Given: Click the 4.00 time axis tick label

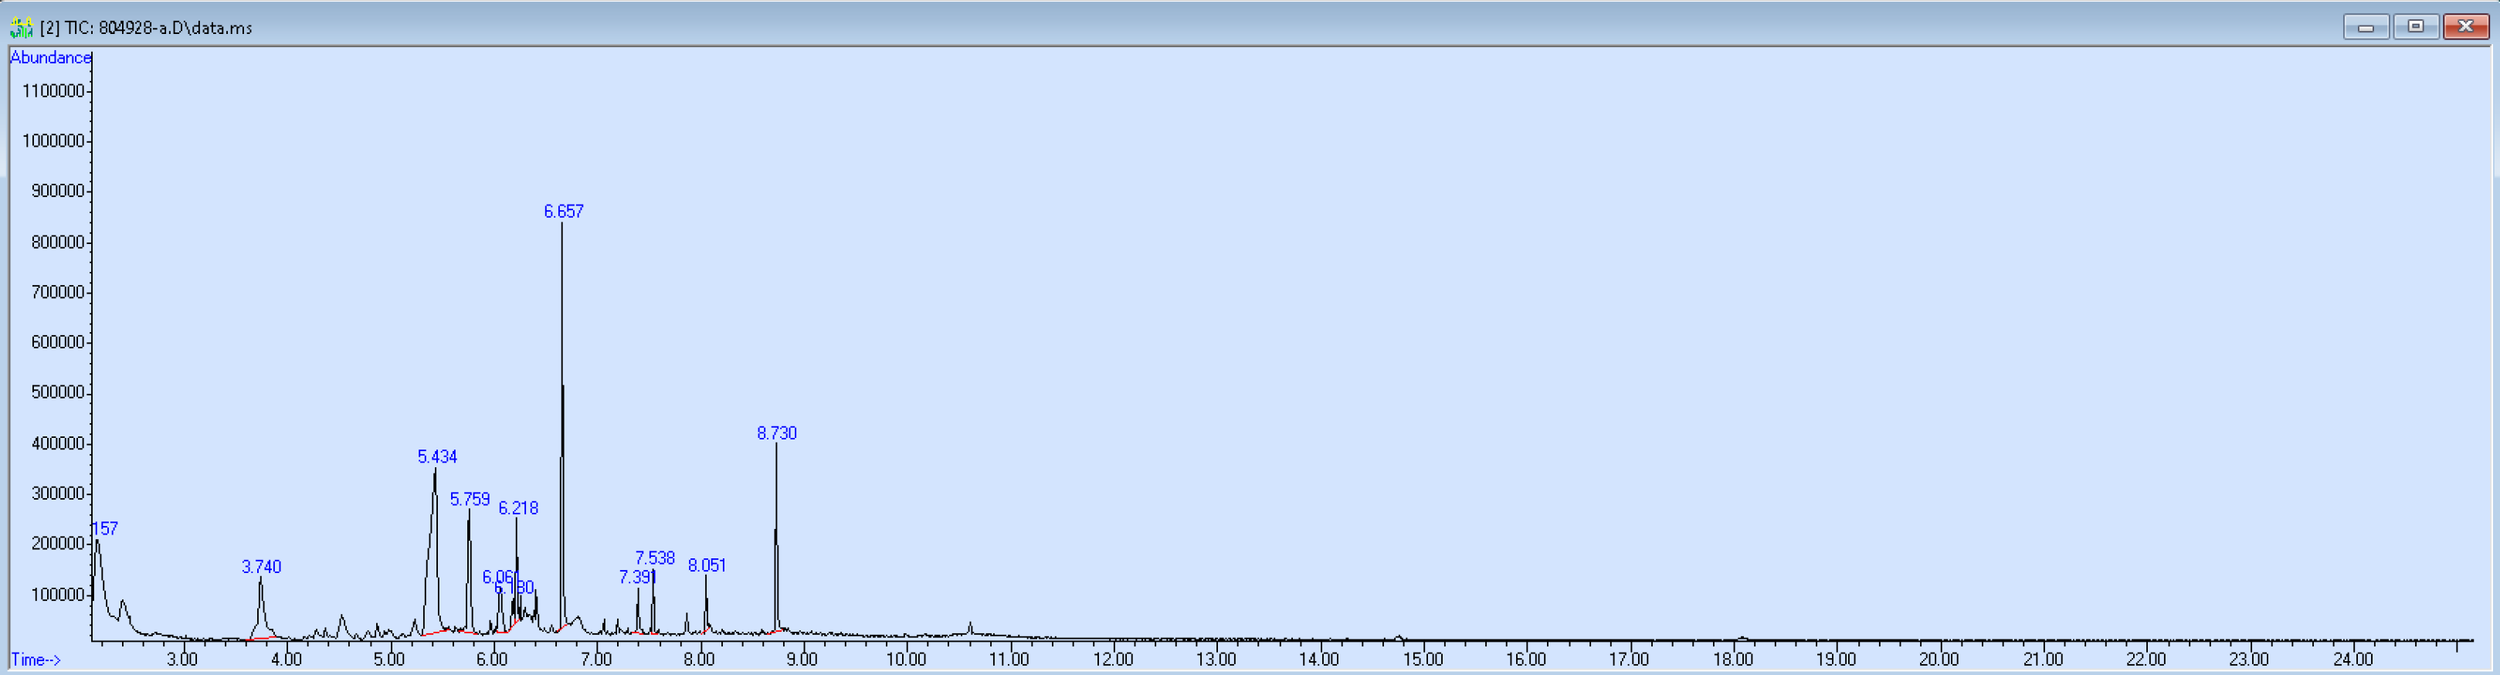Looking at the screenshot, I should tap(286, 659).
